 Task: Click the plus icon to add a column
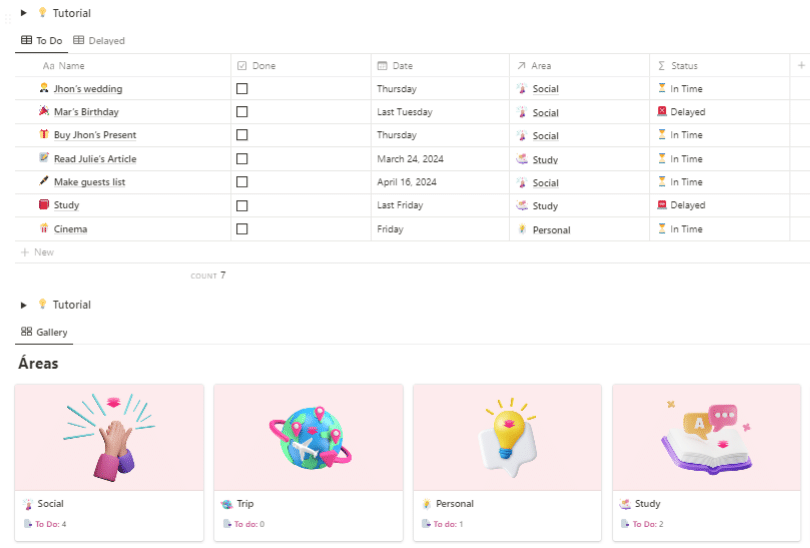[801, 65]
